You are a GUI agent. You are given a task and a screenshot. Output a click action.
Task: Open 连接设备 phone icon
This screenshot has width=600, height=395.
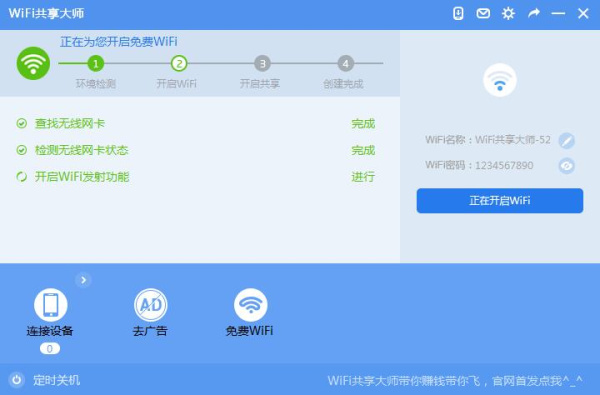point(51,305)
